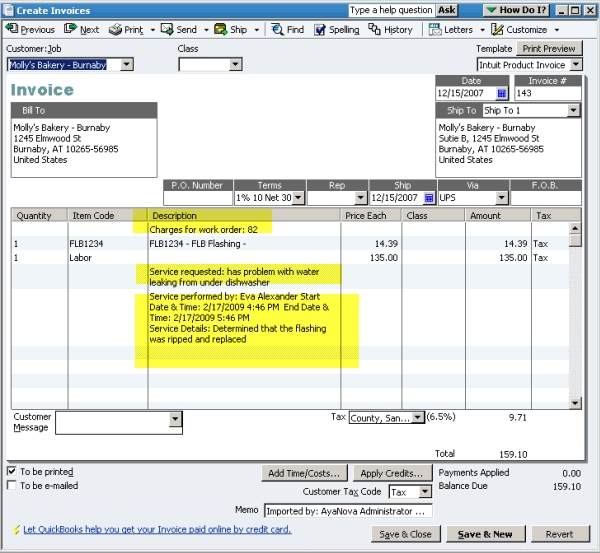Expand the Ship To dropdown

click(x=573, y=111)
